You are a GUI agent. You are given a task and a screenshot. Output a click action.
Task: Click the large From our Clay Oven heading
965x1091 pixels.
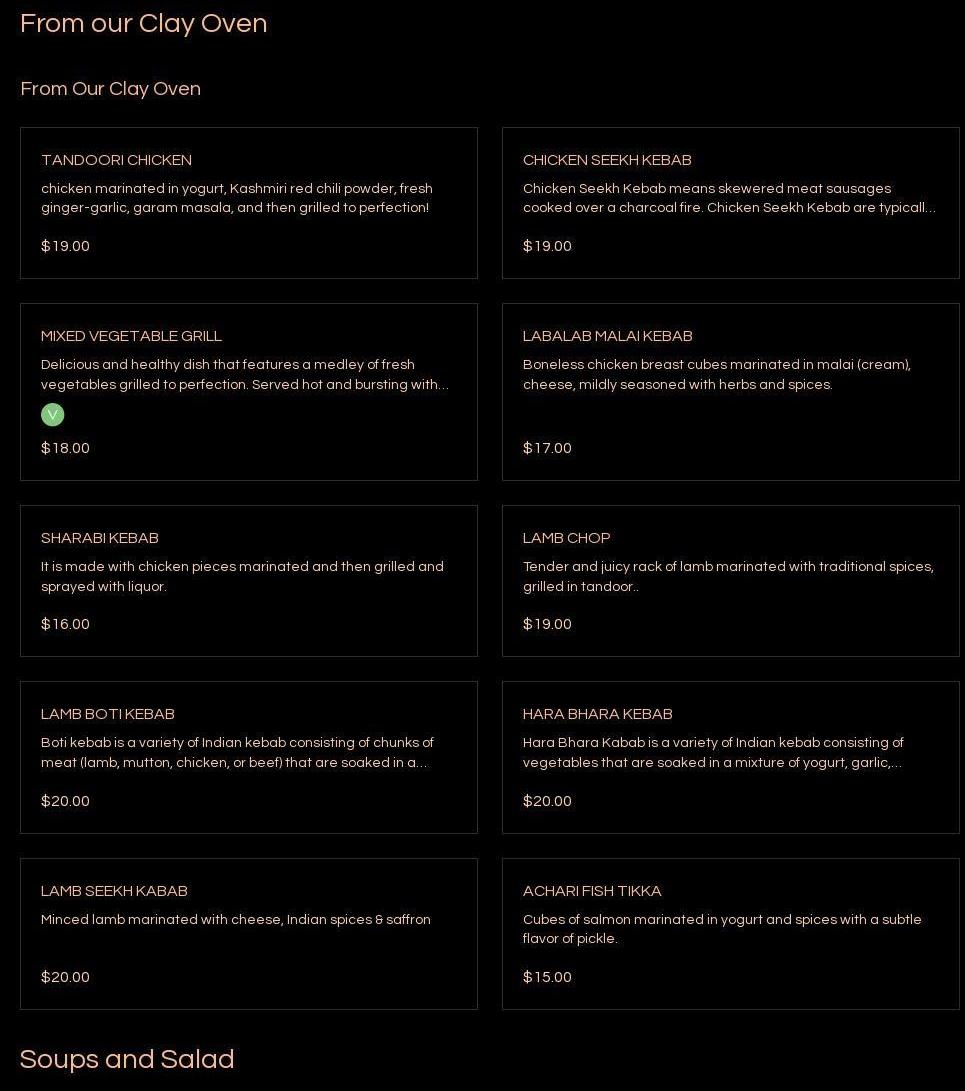[143, 23]
